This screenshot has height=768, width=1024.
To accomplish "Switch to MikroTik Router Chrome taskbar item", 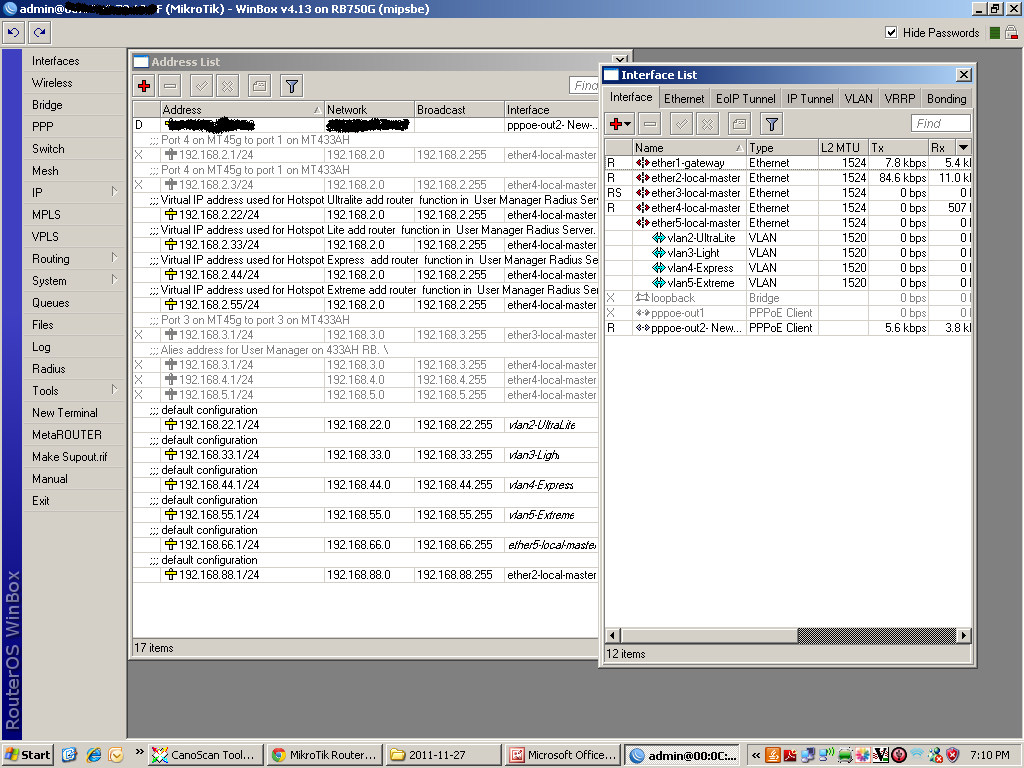I will coord(325,755).
